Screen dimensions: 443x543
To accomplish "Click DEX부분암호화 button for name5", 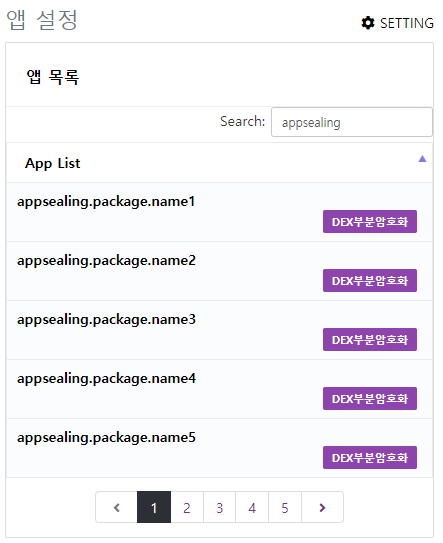I will (x=370, y=457).
